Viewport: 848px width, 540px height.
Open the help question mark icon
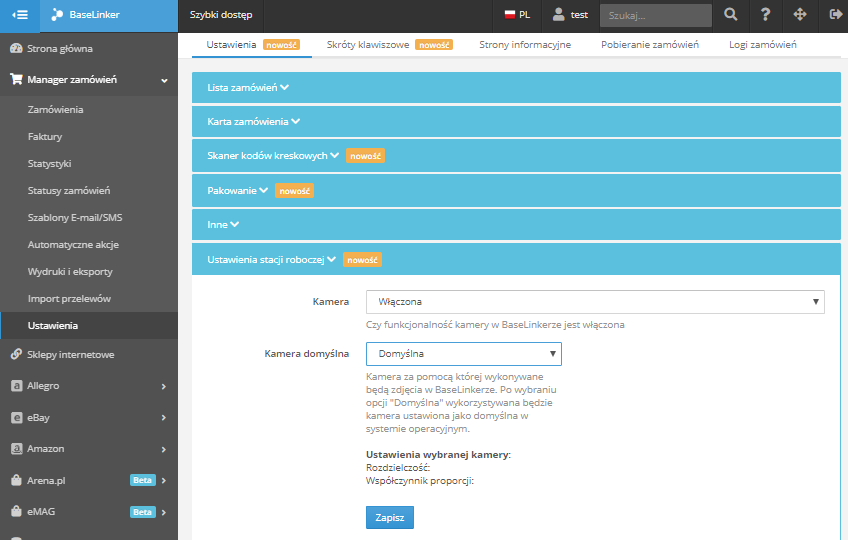pos(765,15)
